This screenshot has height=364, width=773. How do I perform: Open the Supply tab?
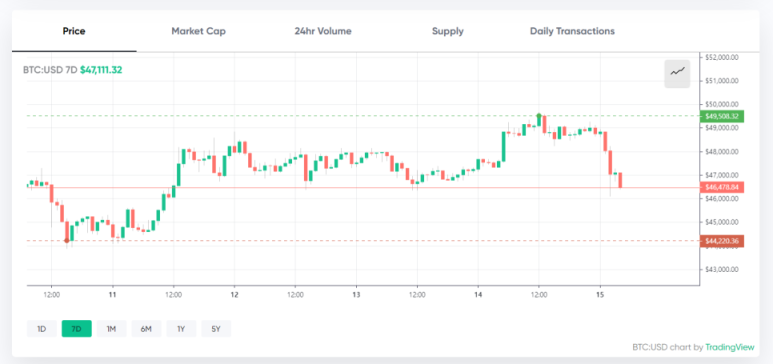click(448, 31)
